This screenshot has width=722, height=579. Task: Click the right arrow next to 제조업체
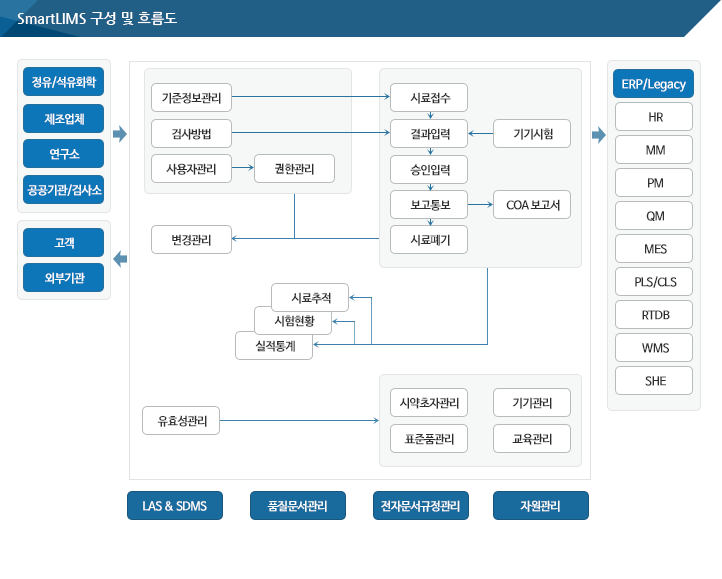point(120,134)
